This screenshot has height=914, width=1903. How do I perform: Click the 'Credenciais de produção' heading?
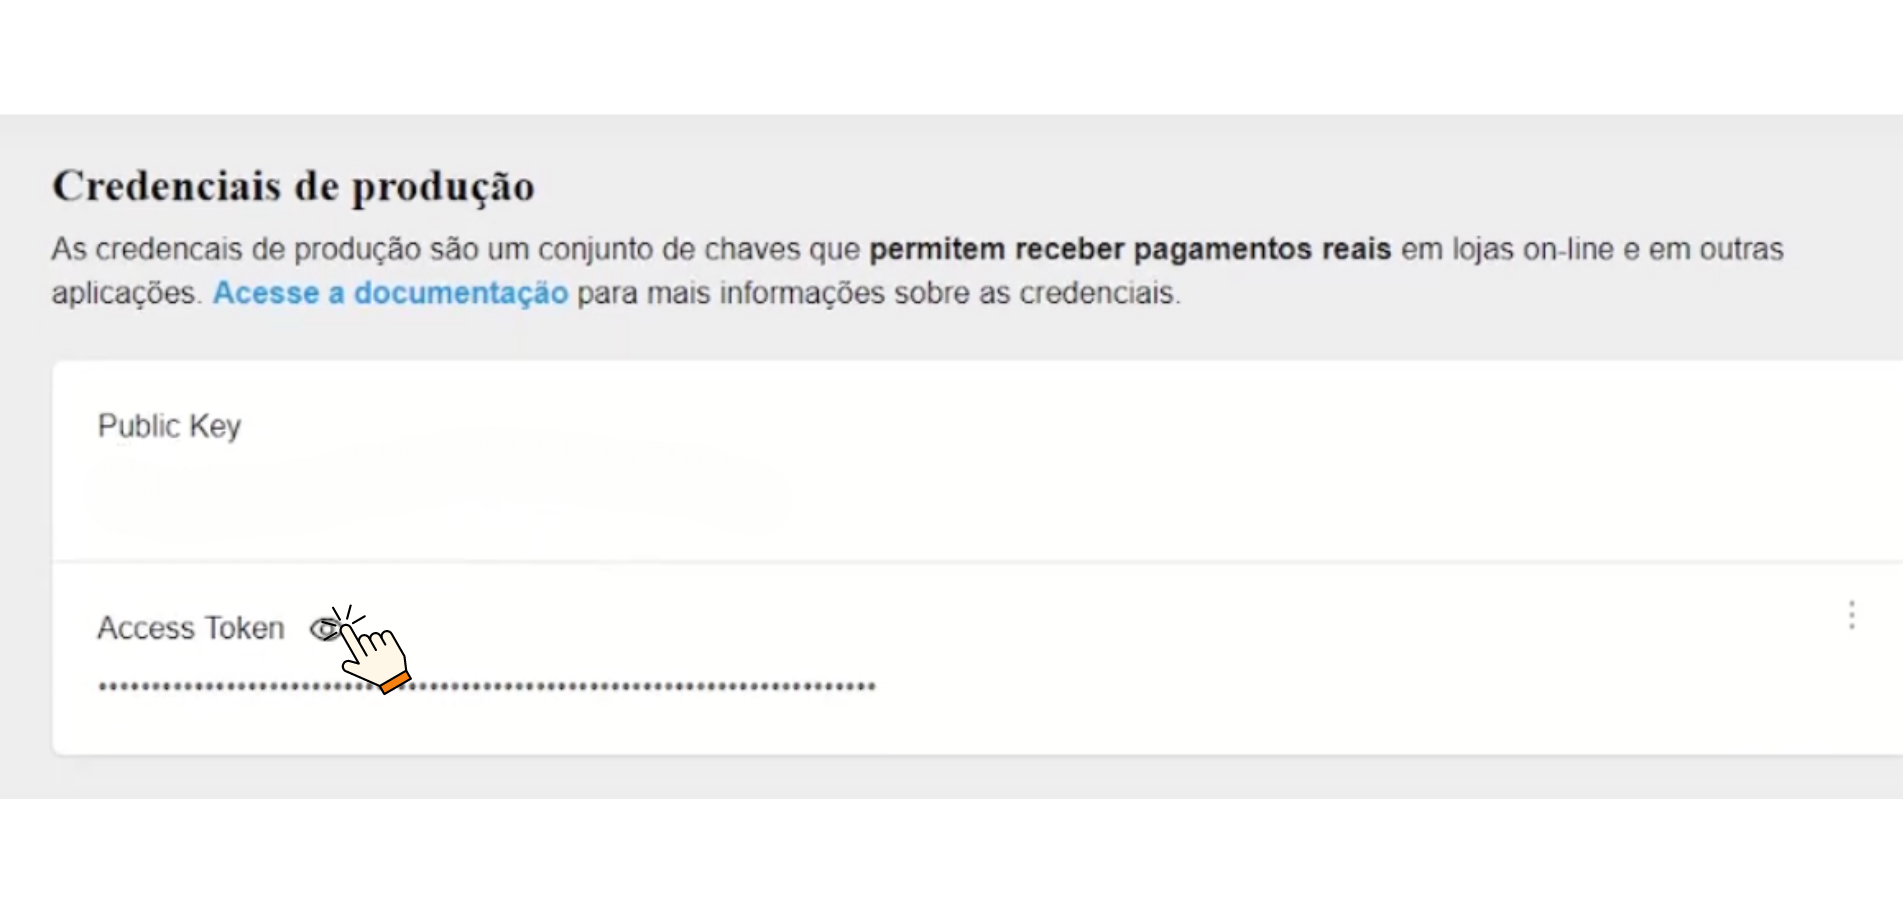point(293,186)
